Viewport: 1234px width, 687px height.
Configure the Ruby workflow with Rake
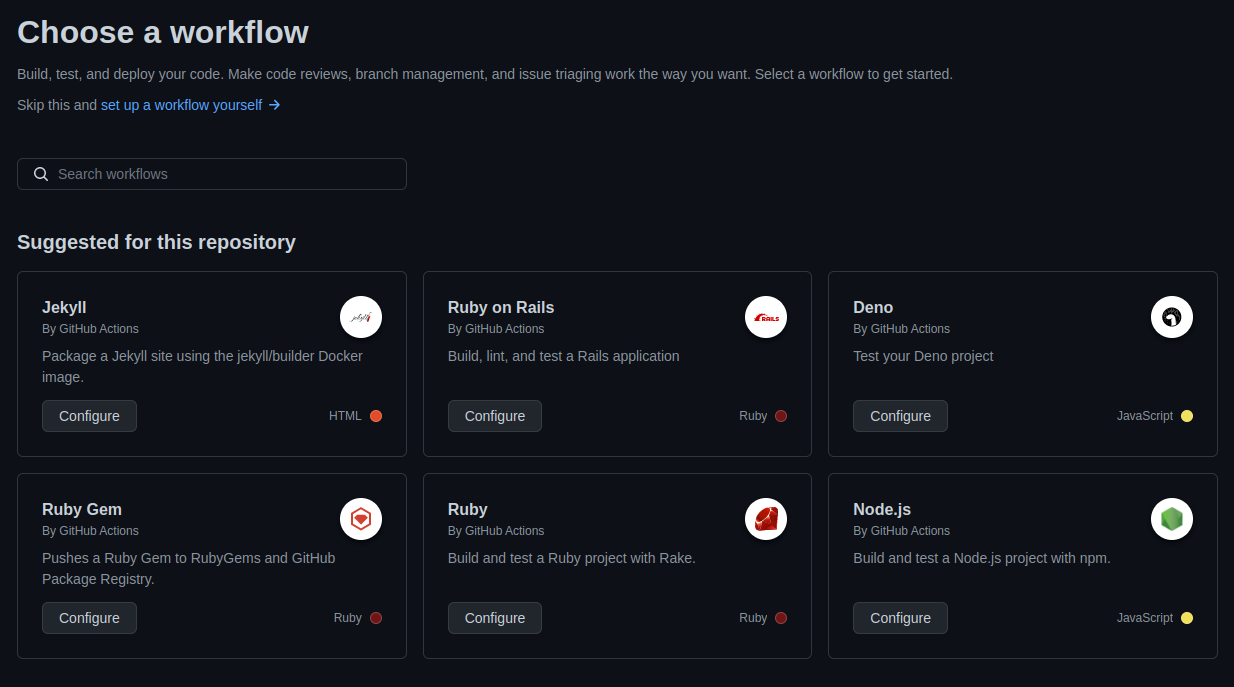495,618
